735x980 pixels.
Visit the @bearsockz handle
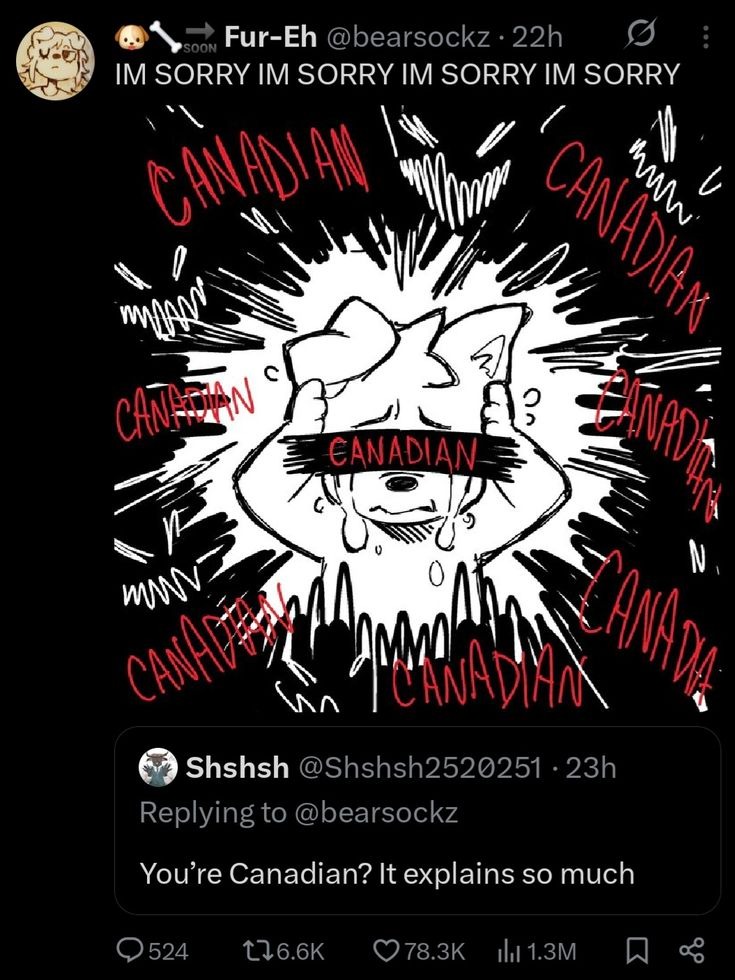tap(407, 38)
